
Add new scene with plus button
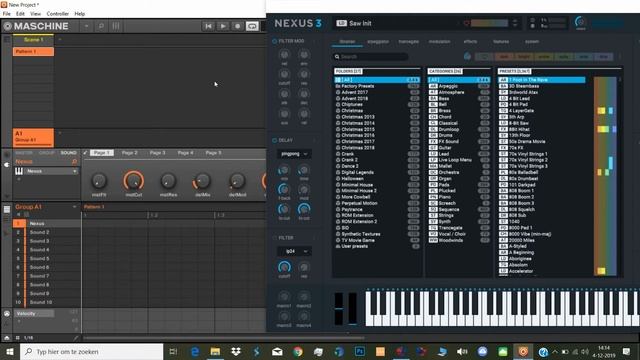pyautogui.click(x=60, y=40)
